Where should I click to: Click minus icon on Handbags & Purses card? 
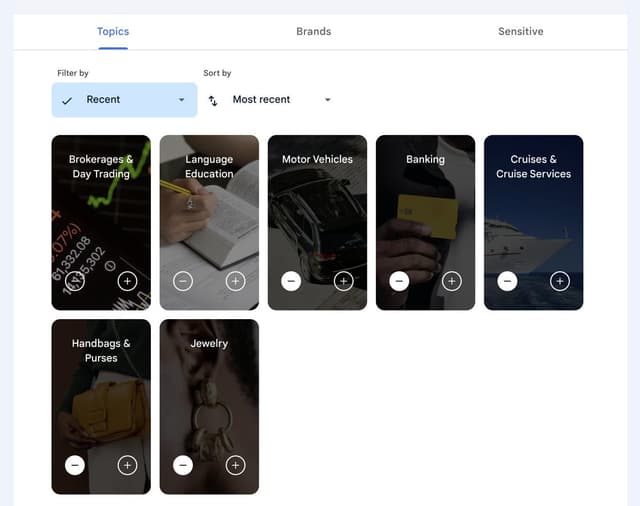point(75,465)
